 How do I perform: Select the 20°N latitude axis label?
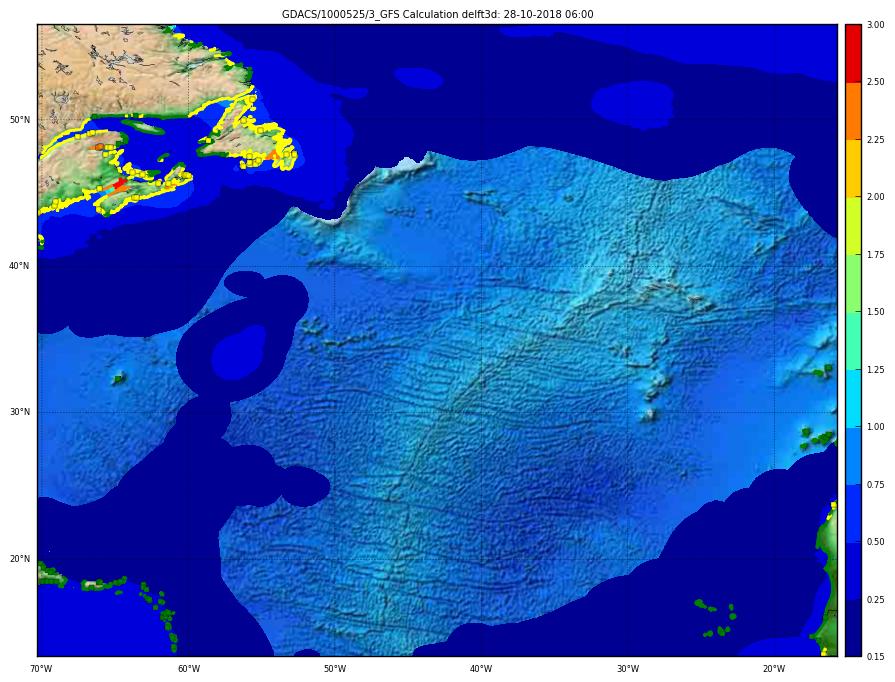coord(20,559)
